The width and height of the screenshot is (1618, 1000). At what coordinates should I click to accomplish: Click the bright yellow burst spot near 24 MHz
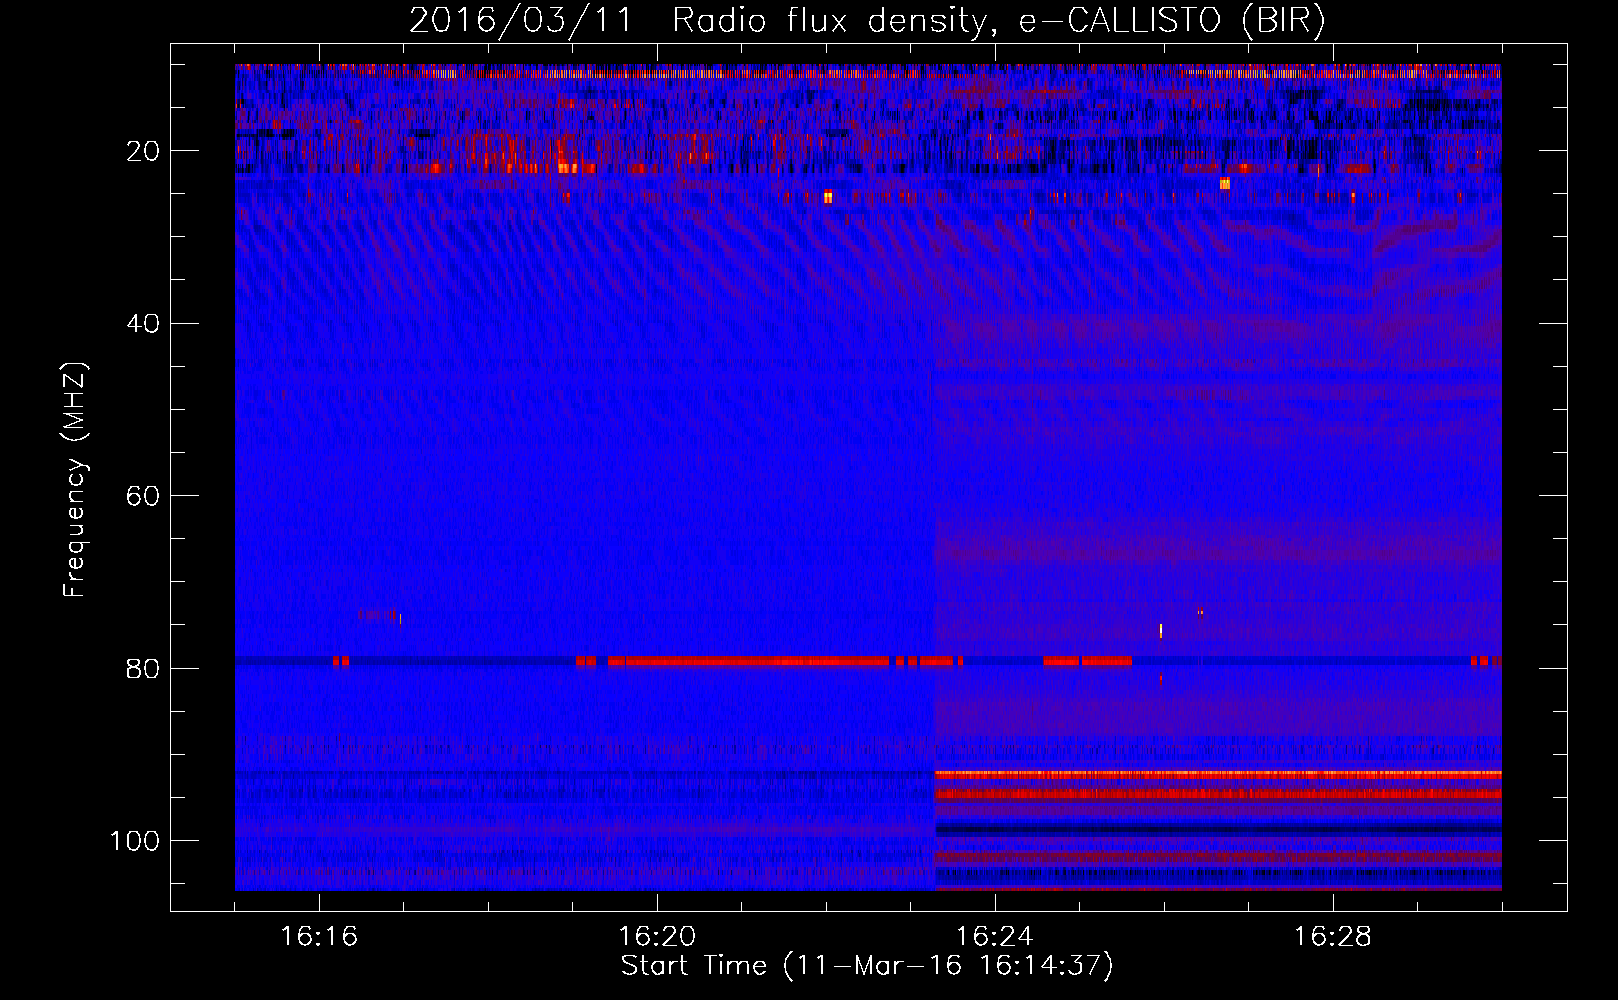pyautogui.click(x=1224, y=184)
